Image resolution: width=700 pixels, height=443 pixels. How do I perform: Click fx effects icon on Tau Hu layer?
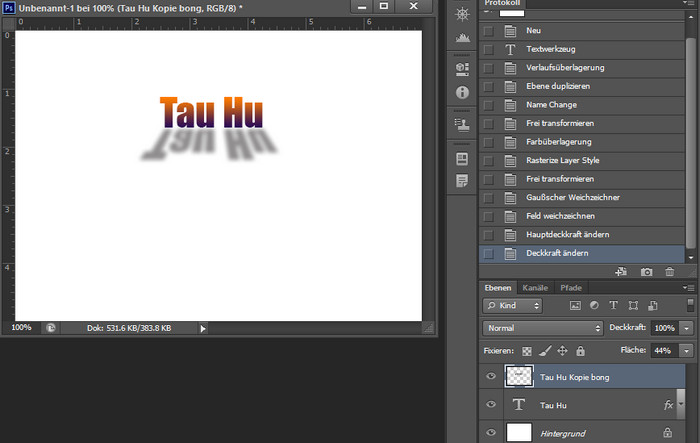668,405
